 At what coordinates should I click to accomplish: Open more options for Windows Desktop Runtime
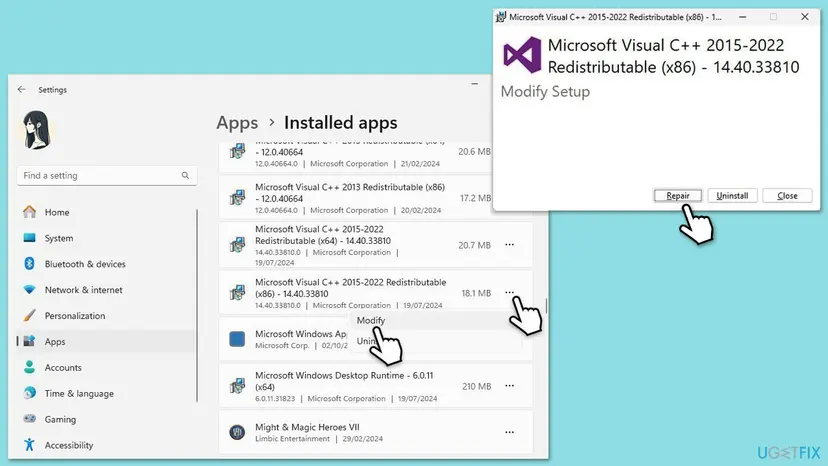pos(509,386)
